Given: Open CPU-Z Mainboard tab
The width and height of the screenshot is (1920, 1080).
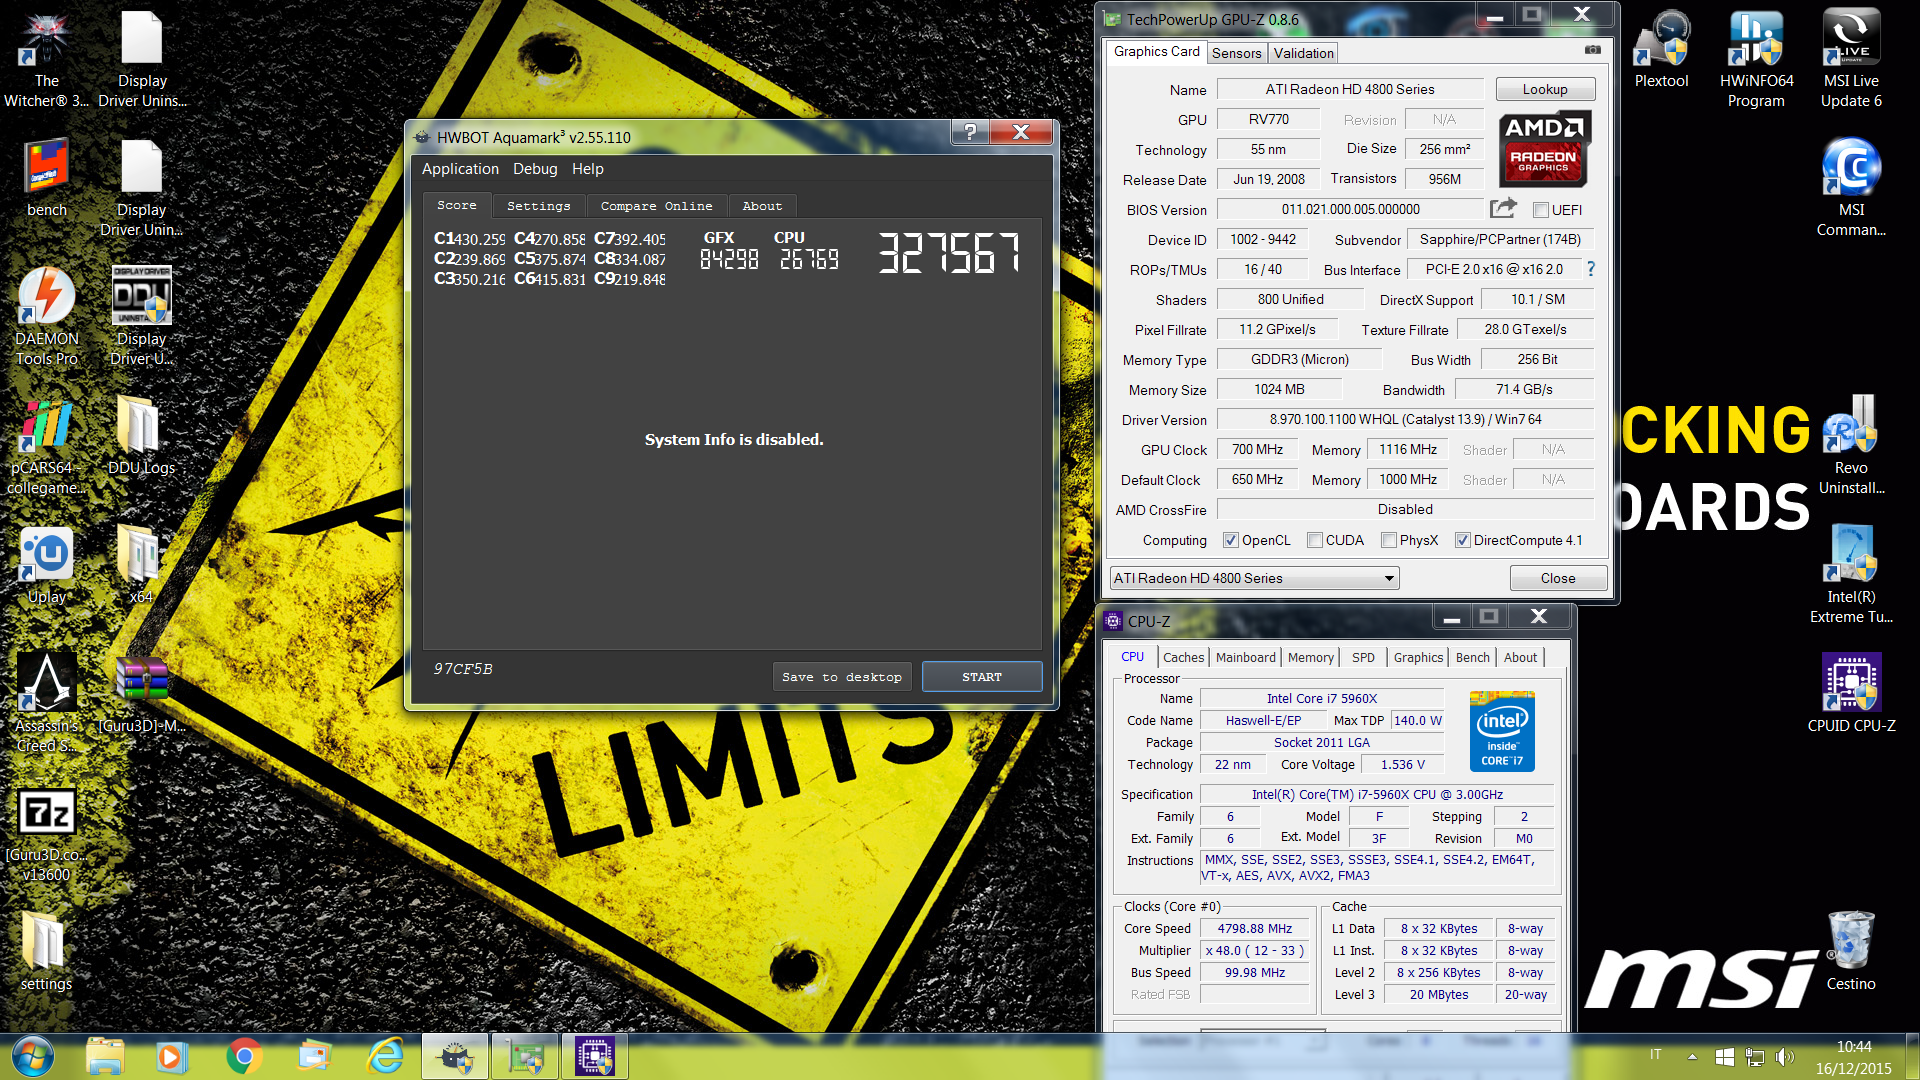Looking at the screenshot, I should point(1246,657).
